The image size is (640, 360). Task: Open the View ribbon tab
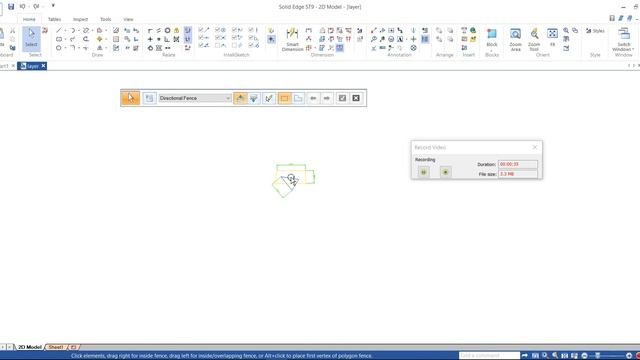(x=128, y=19)
